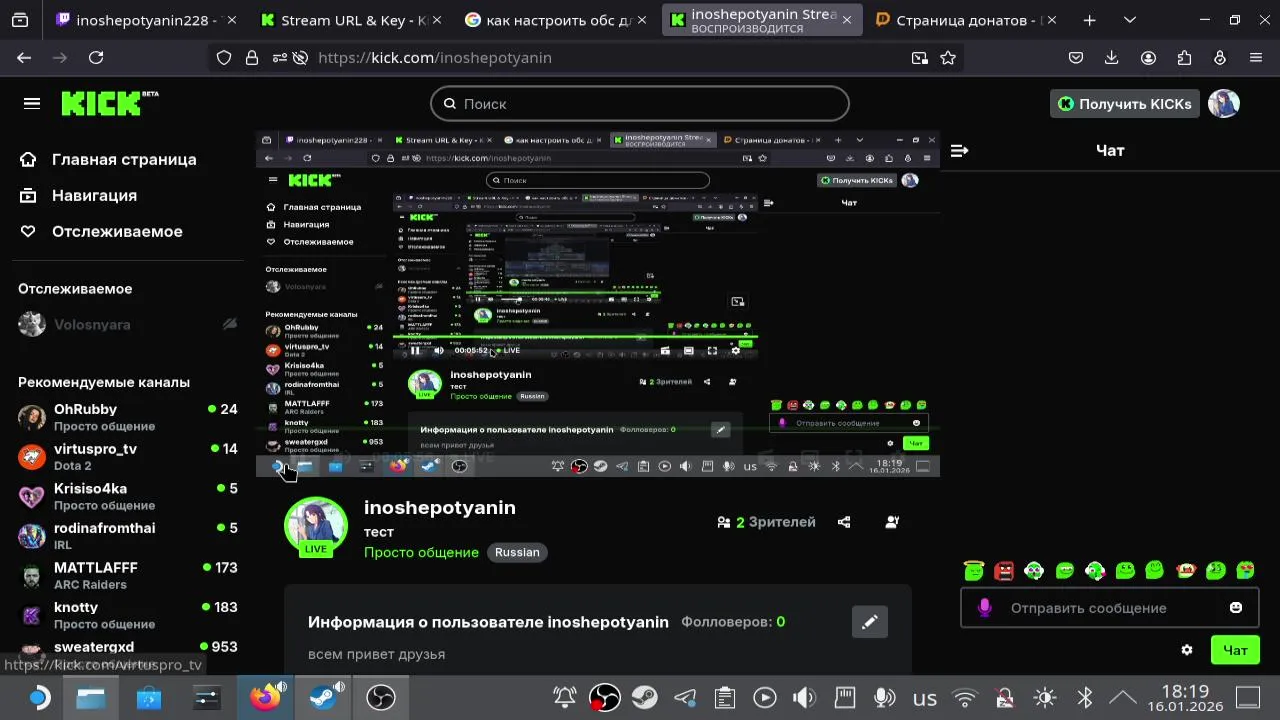Open the screen brightness tray control
Viewport: 1280px width, 720px height.
pos(1044,697)
